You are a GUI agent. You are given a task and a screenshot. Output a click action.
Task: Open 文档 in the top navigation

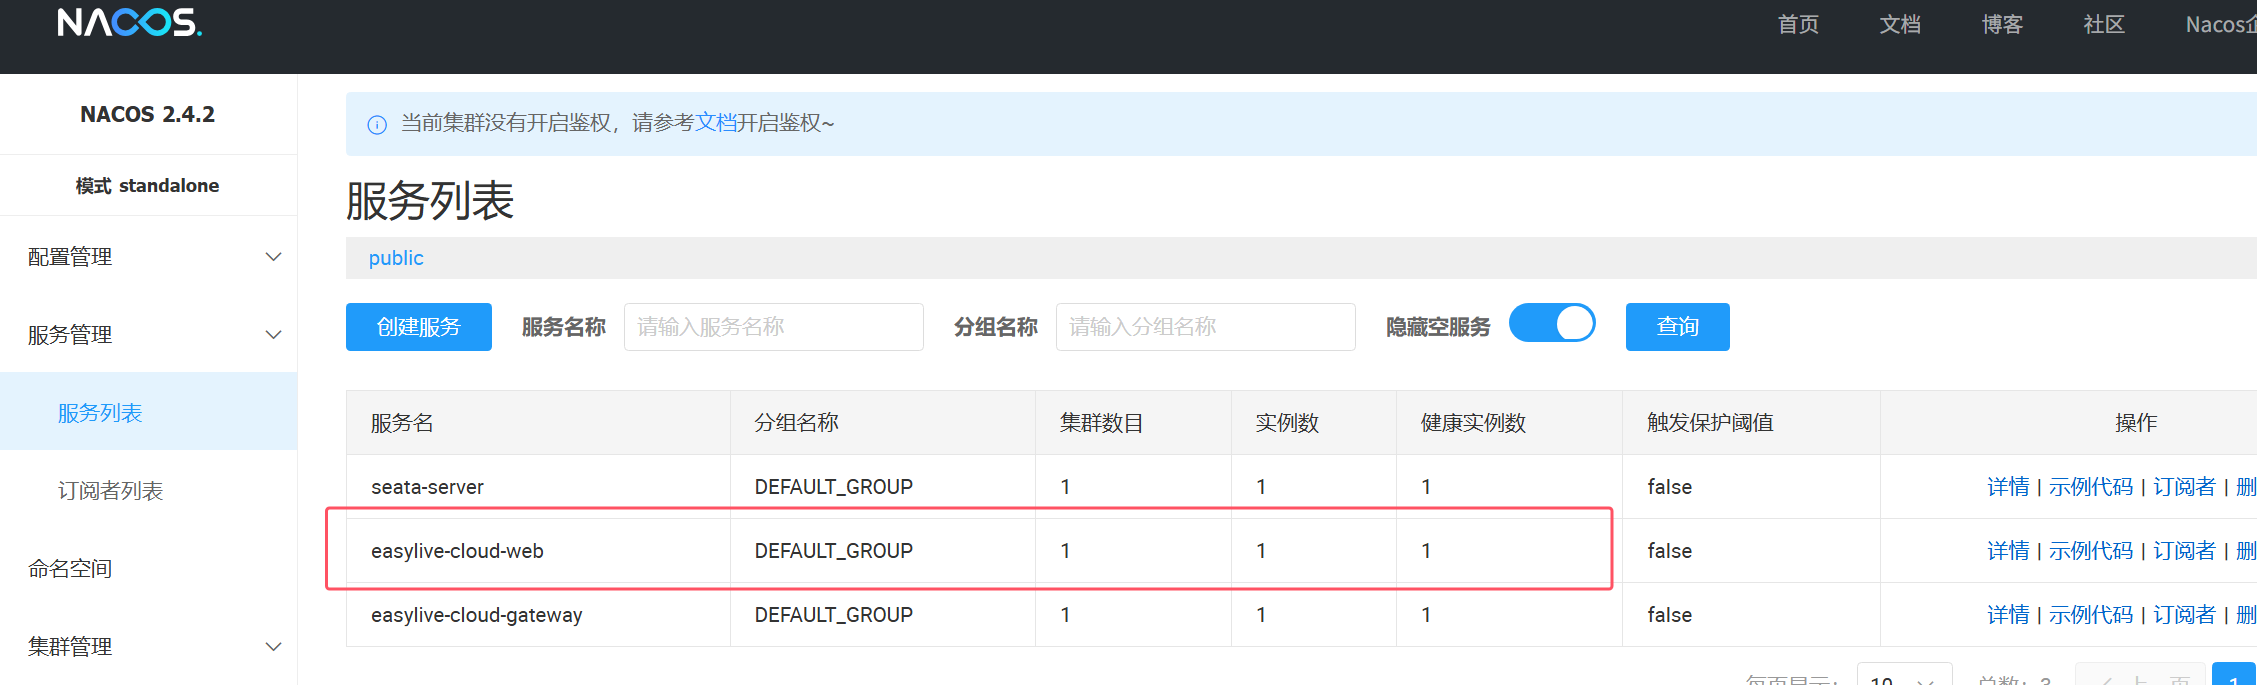coord(1900,24)
